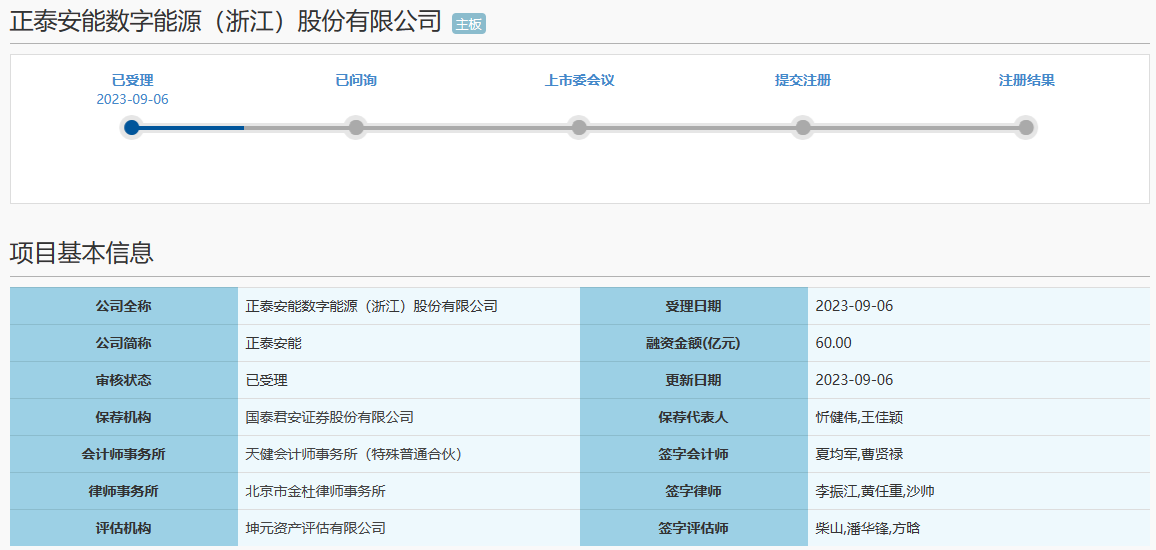Click the 公司全称 header cell
This screenshot has height=550, width=1156.
(x=124, y=306)
